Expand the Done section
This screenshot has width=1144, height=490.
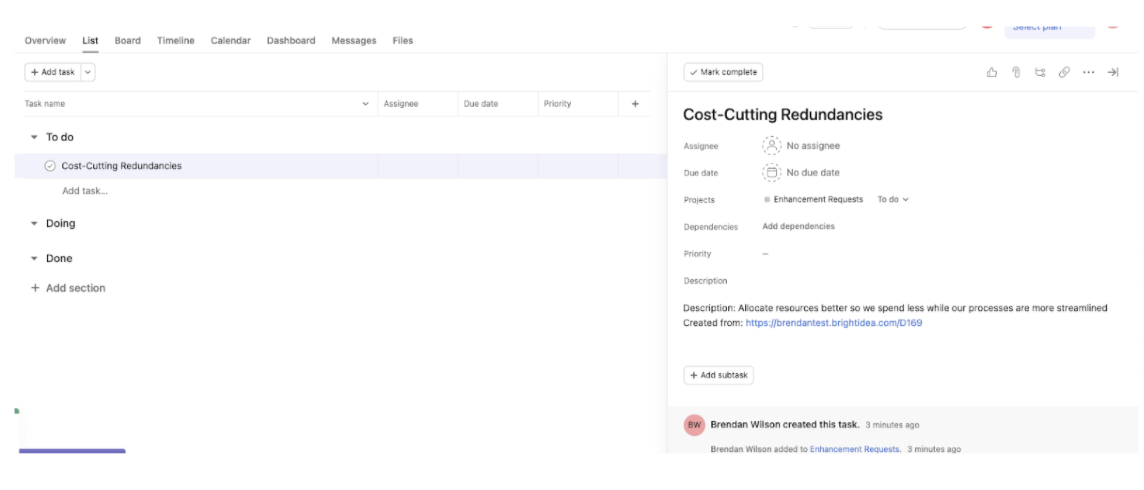click(34, 259)
